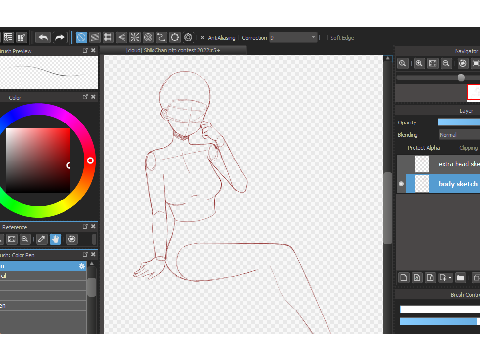Select the body sketch layer

(x=458, y=184)
